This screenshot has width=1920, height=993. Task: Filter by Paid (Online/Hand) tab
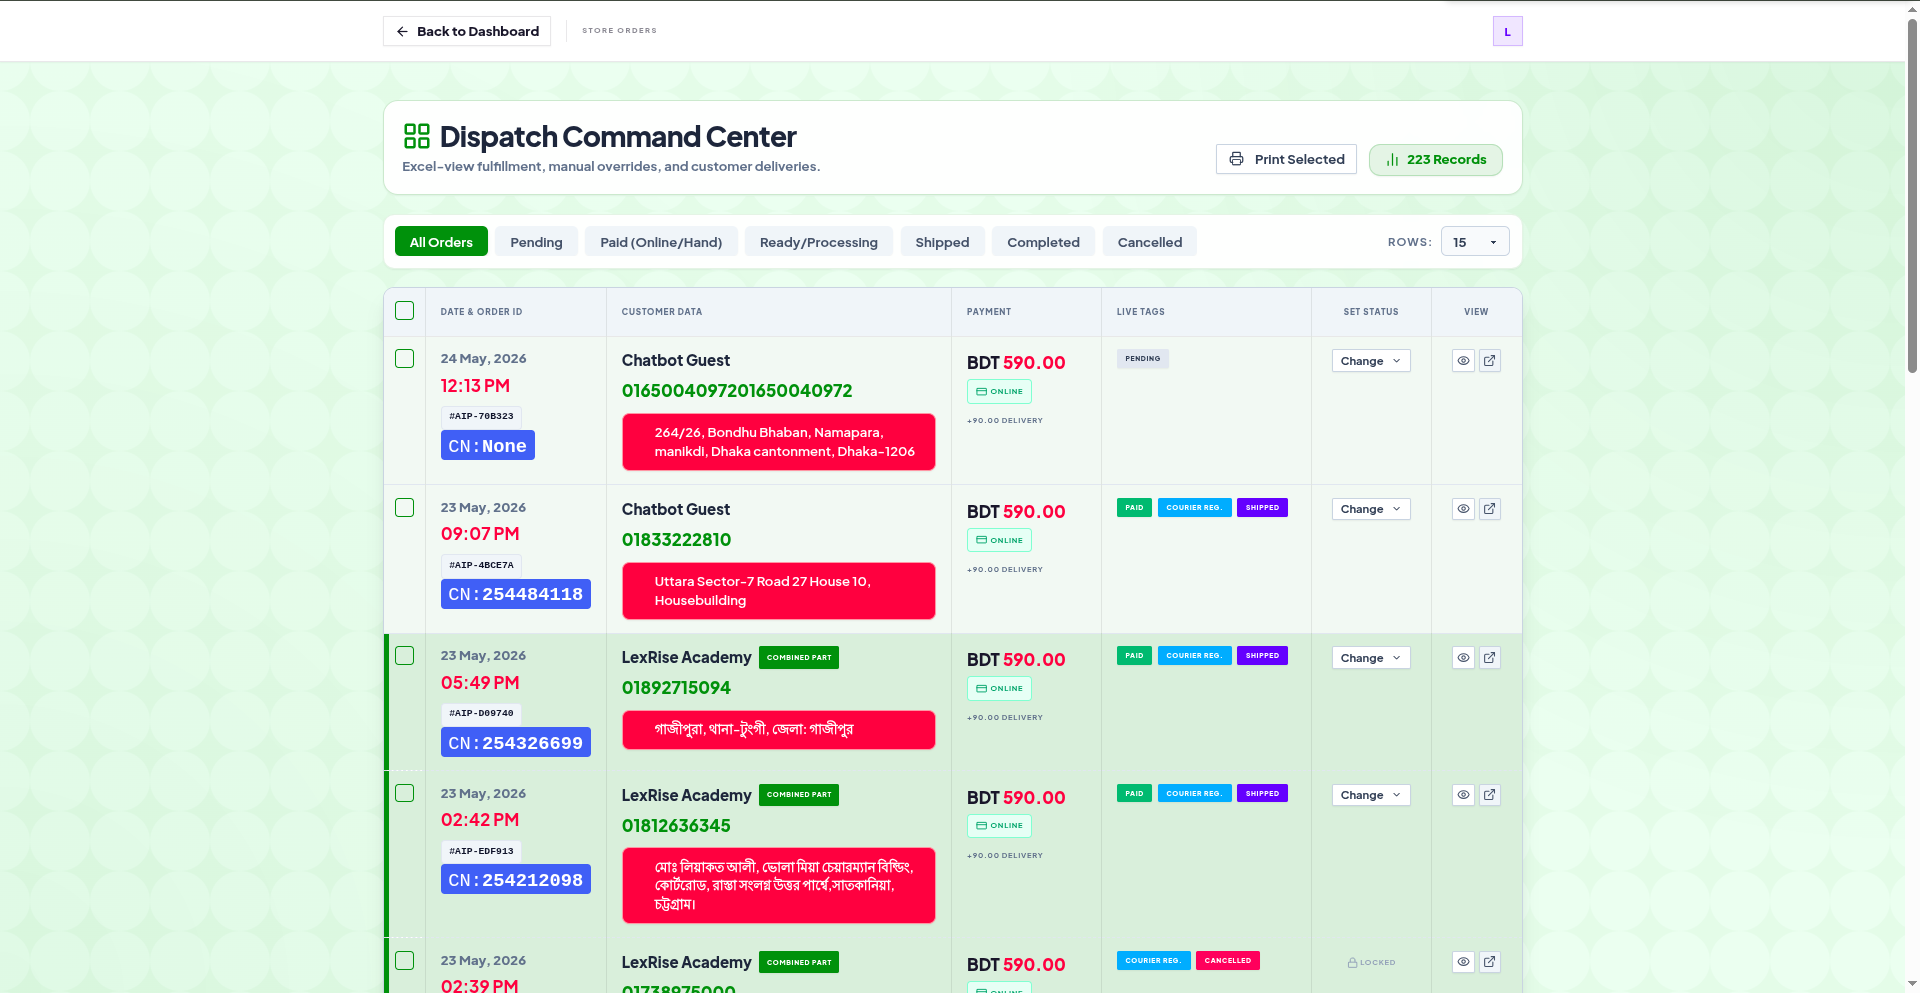tap(661, 242)
